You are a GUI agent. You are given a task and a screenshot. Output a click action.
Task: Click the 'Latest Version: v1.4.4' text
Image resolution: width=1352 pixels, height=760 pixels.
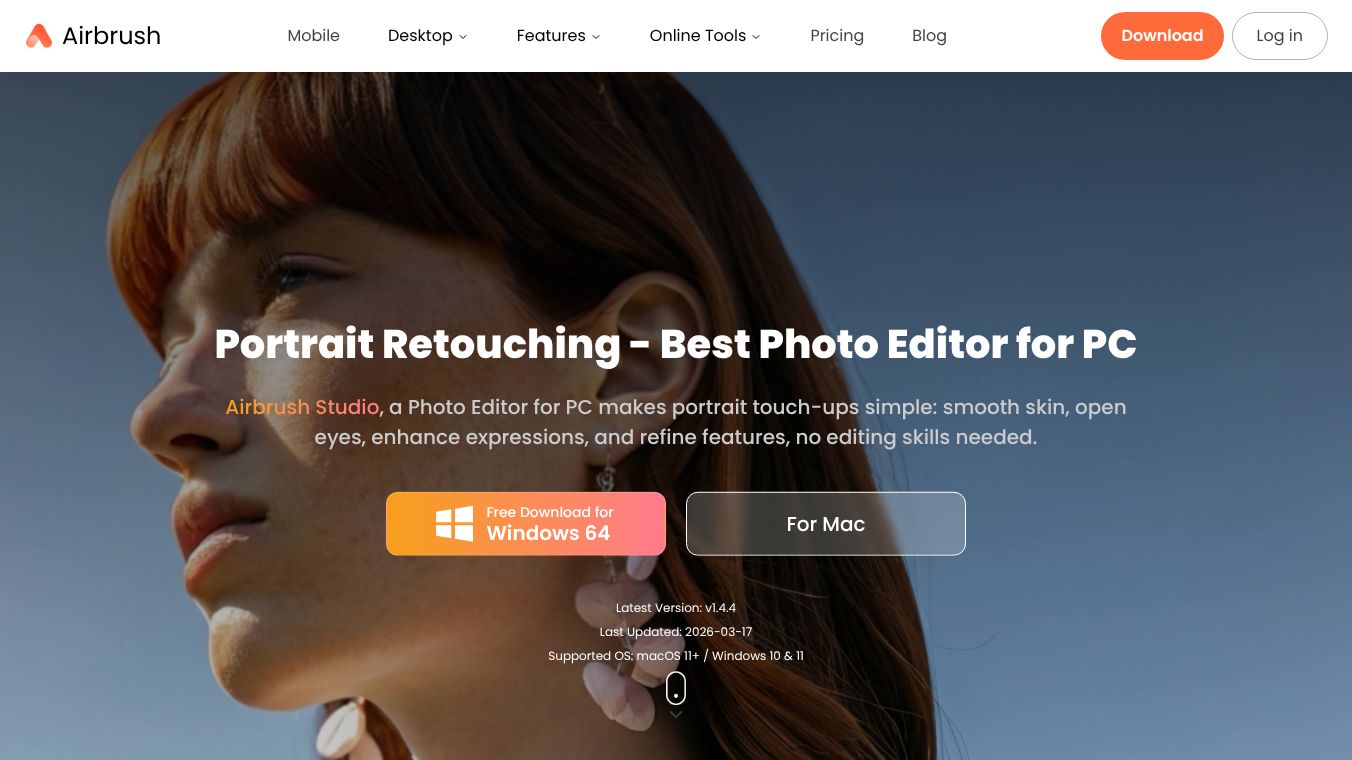tap(676, 608)
